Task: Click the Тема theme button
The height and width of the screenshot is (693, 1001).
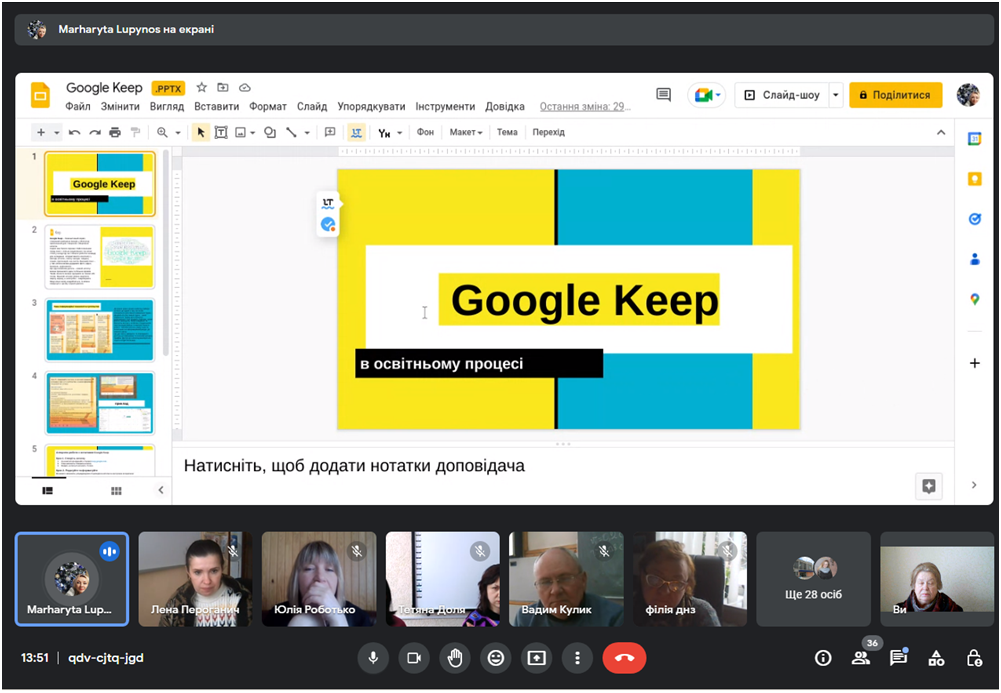Action: 507,132
